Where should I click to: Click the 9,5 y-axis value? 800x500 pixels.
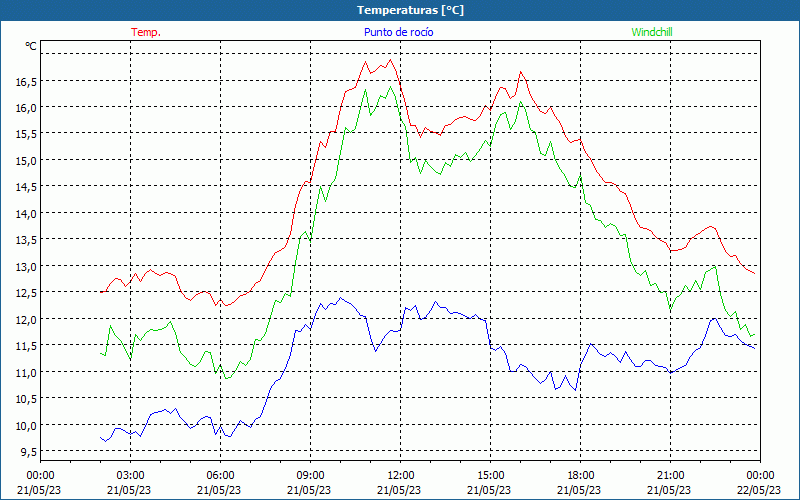tap(28, 452)
